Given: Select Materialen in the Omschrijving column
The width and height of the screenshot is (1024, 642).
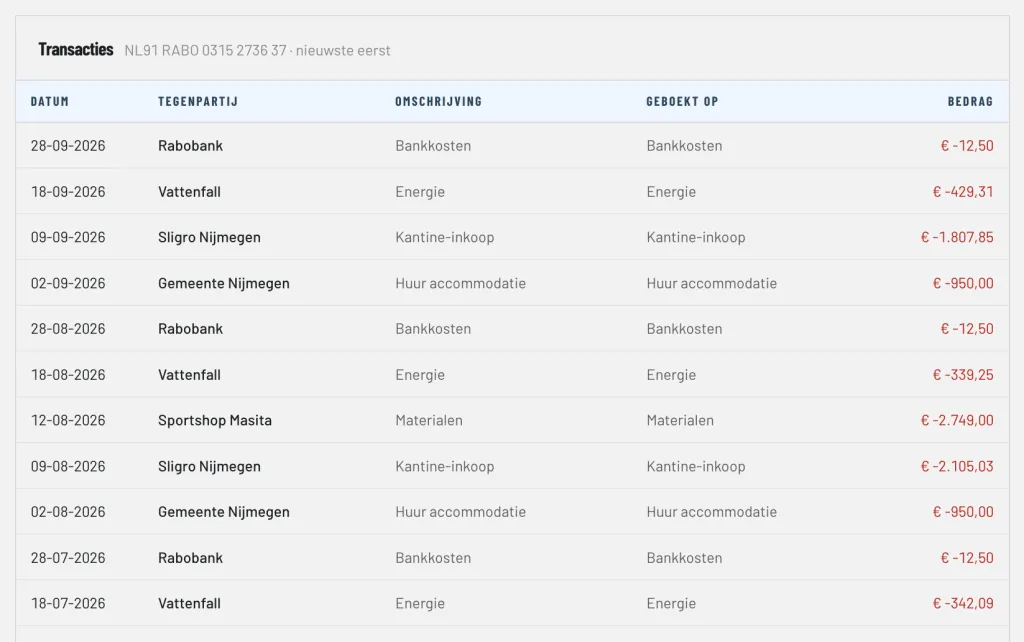Looking at the screenshot, I should [x=428, y=420].
